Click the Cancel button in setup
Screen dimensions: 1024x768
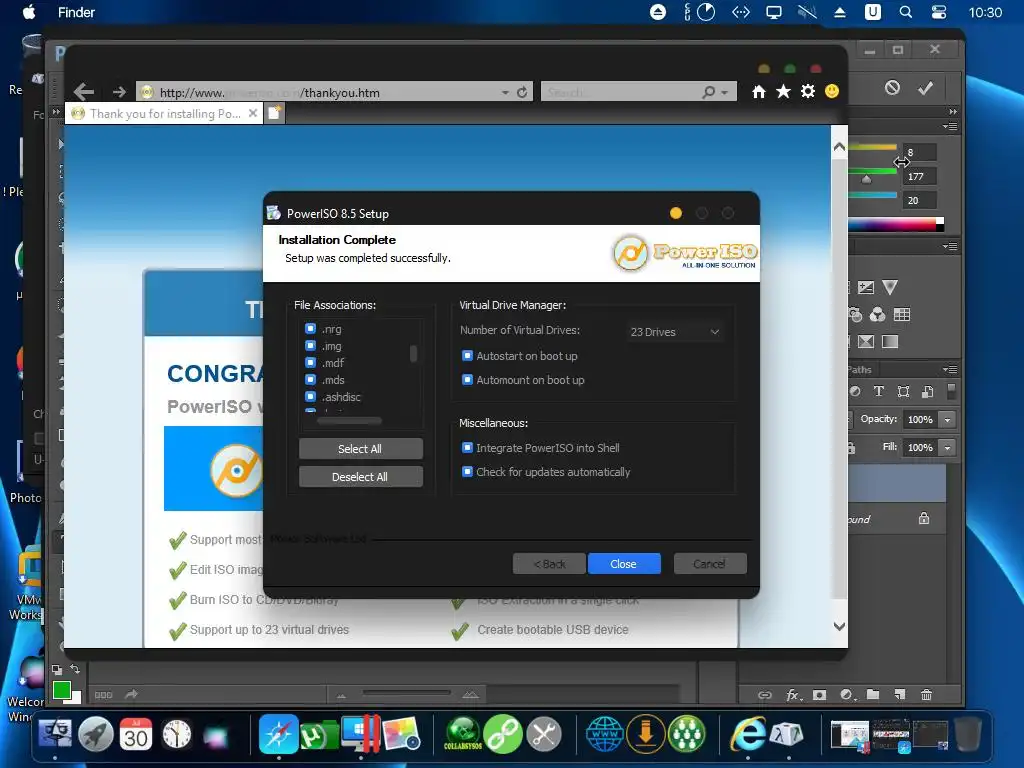click(710, 564)
